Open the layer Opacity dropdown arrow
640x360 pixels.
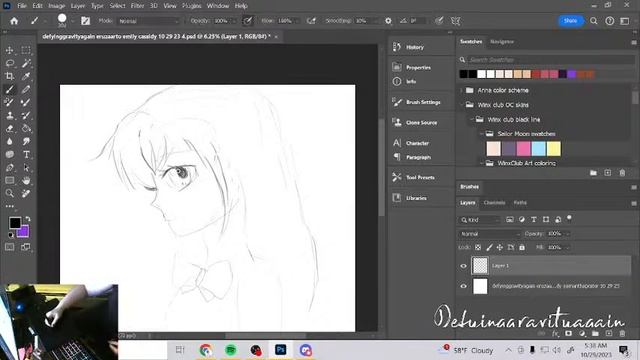click(x=568, y=234)
